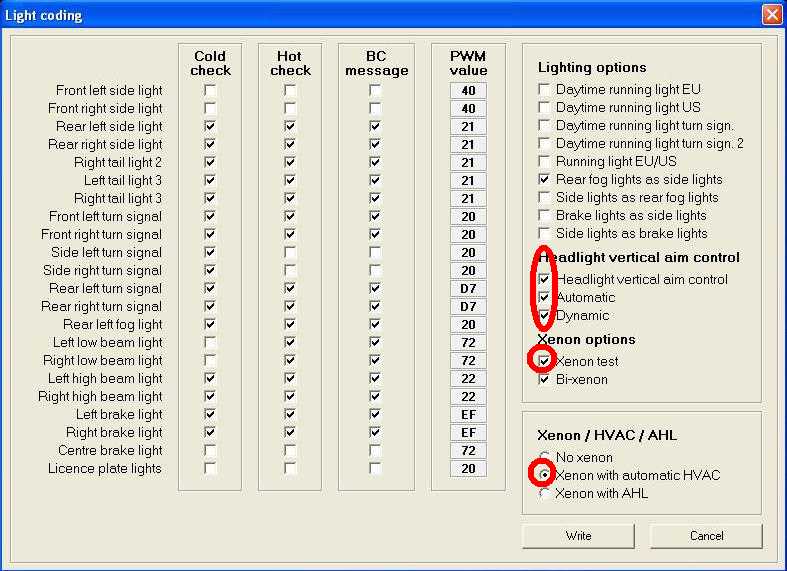This screenshot has width=787, height=571.
Task: Click PWM value field for Rear left turn signal
Action: tap(468, 289)
